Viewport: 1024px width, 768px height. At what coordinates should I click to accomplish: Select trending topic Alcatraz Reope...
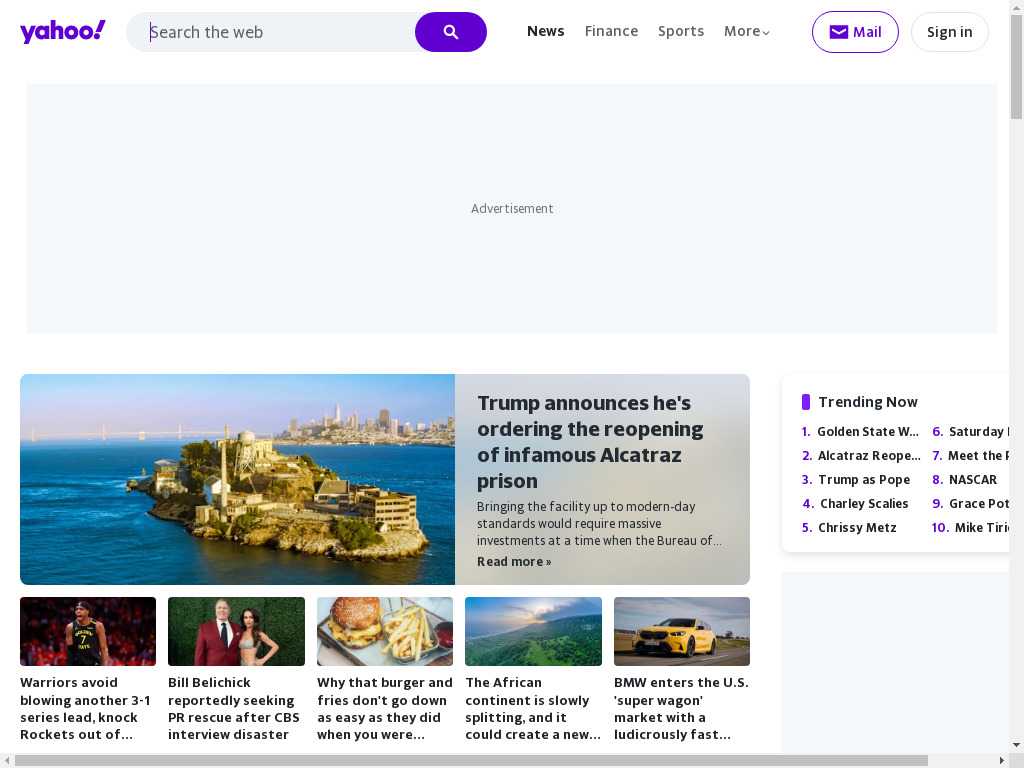coord(869,456)
